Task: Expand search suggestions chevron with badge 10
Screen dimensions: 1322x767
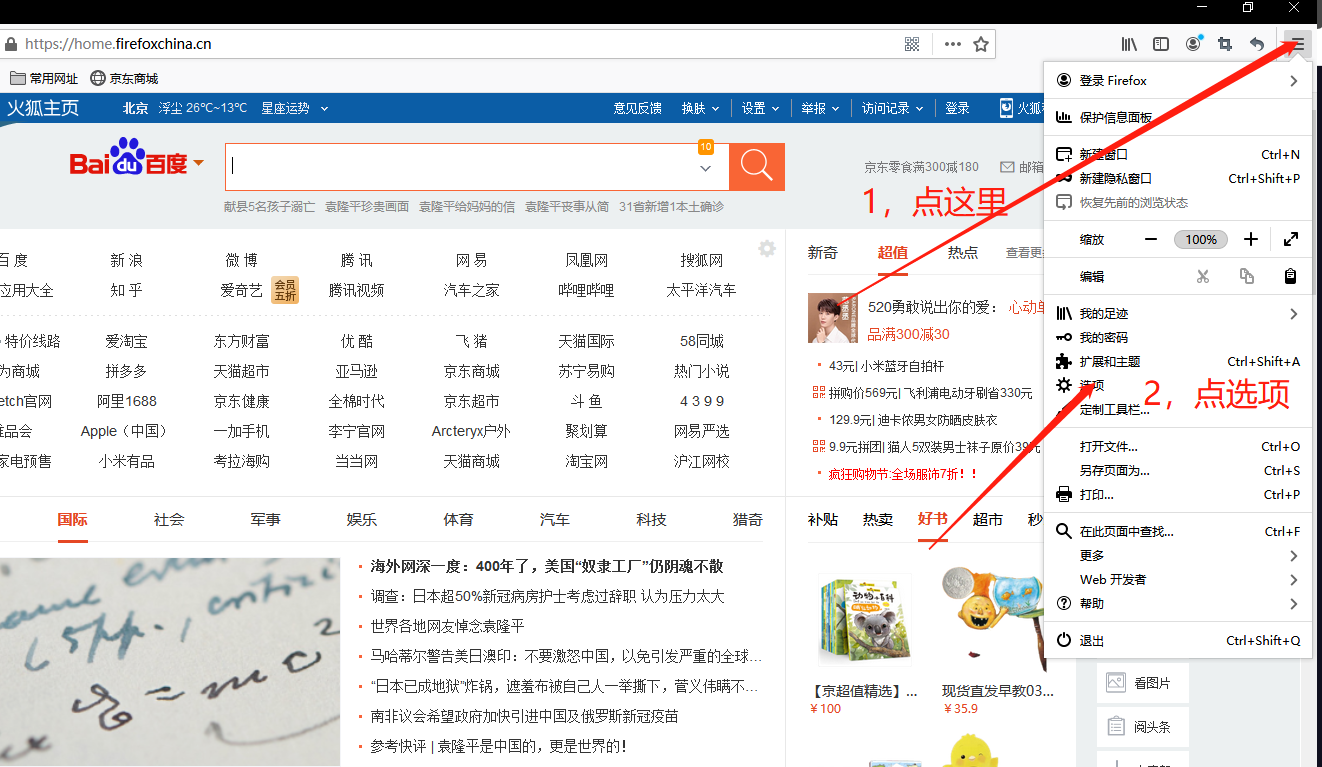Action: pos(706,167)
